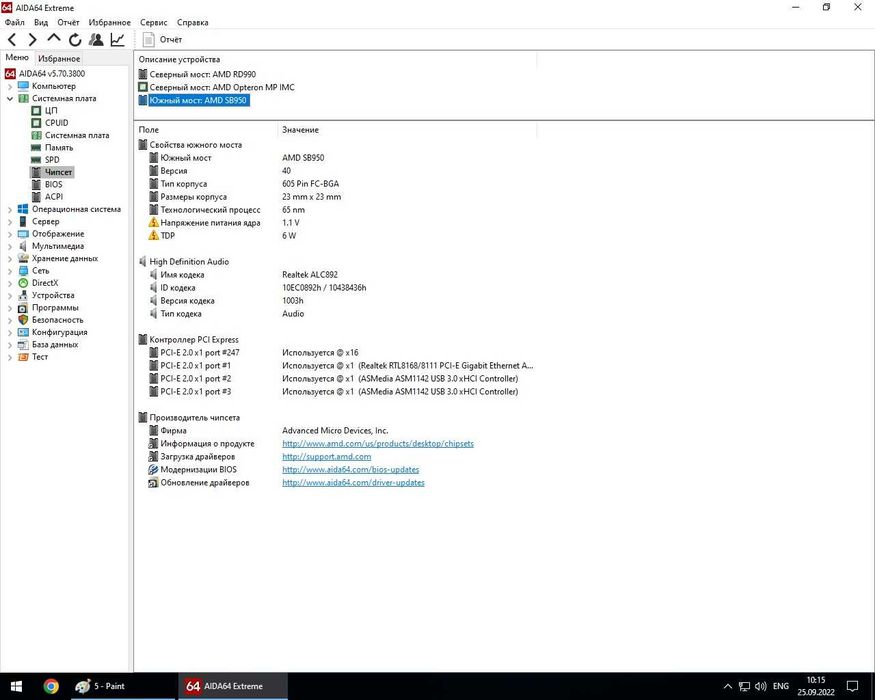Click the Поле column header
The image size is (875, 700).
(148, 130)
